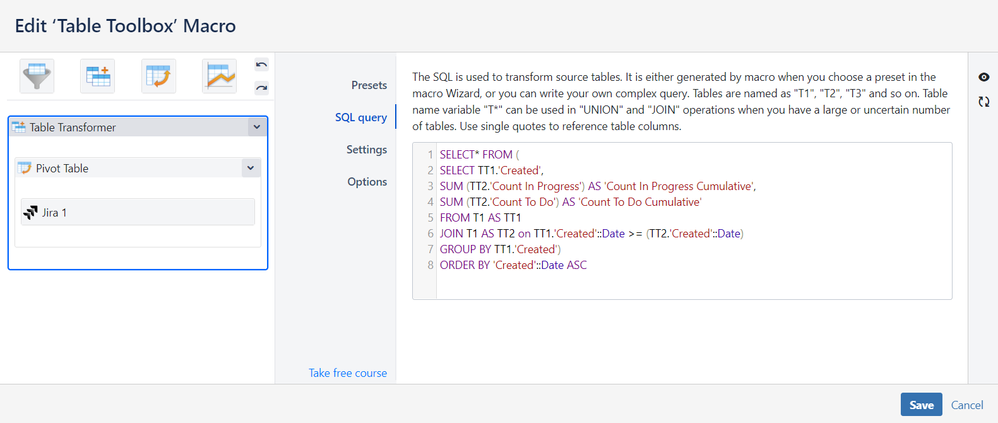The width and height of the screenshot is (998, 423).
Task: Expand the Table Transformer dropdown arrow
Action: click(257, 127)
